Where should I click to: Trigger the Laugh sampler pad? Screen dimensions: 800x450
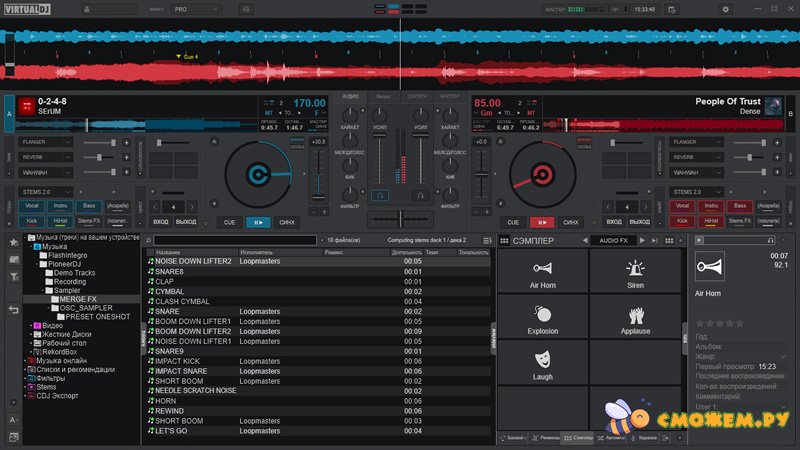coord(542,363)
